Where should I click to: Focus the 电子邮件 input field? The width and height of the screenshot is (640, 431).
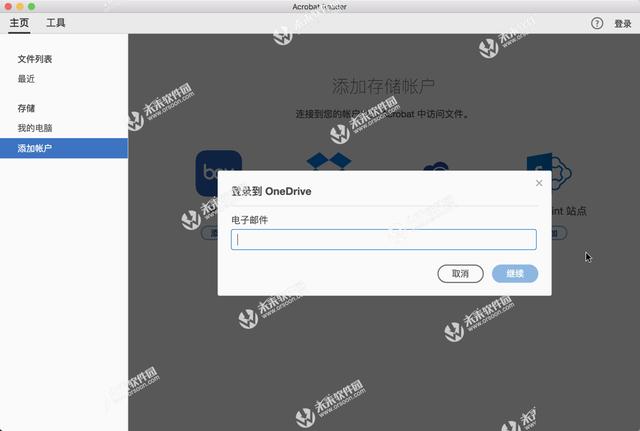click(384, 240)
